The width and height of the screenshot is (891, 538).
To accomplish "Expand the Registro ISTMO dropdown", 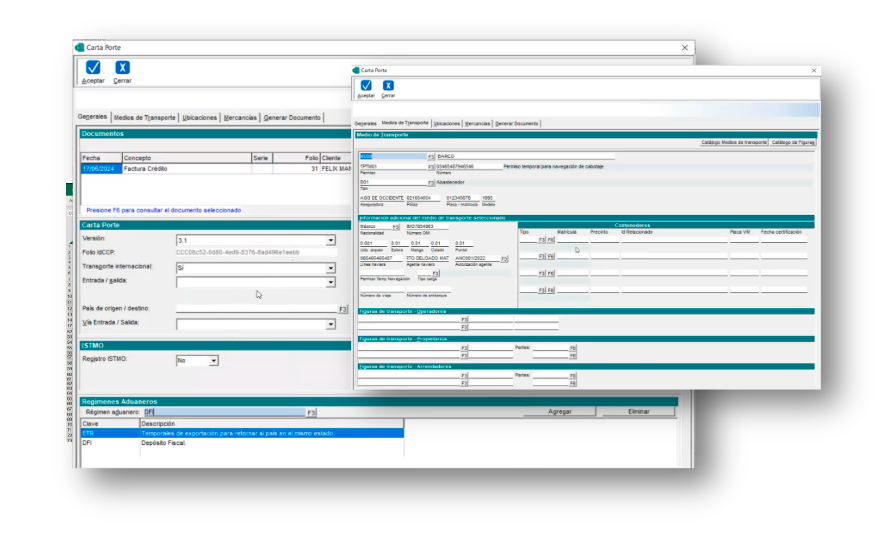I will (214, 360).
